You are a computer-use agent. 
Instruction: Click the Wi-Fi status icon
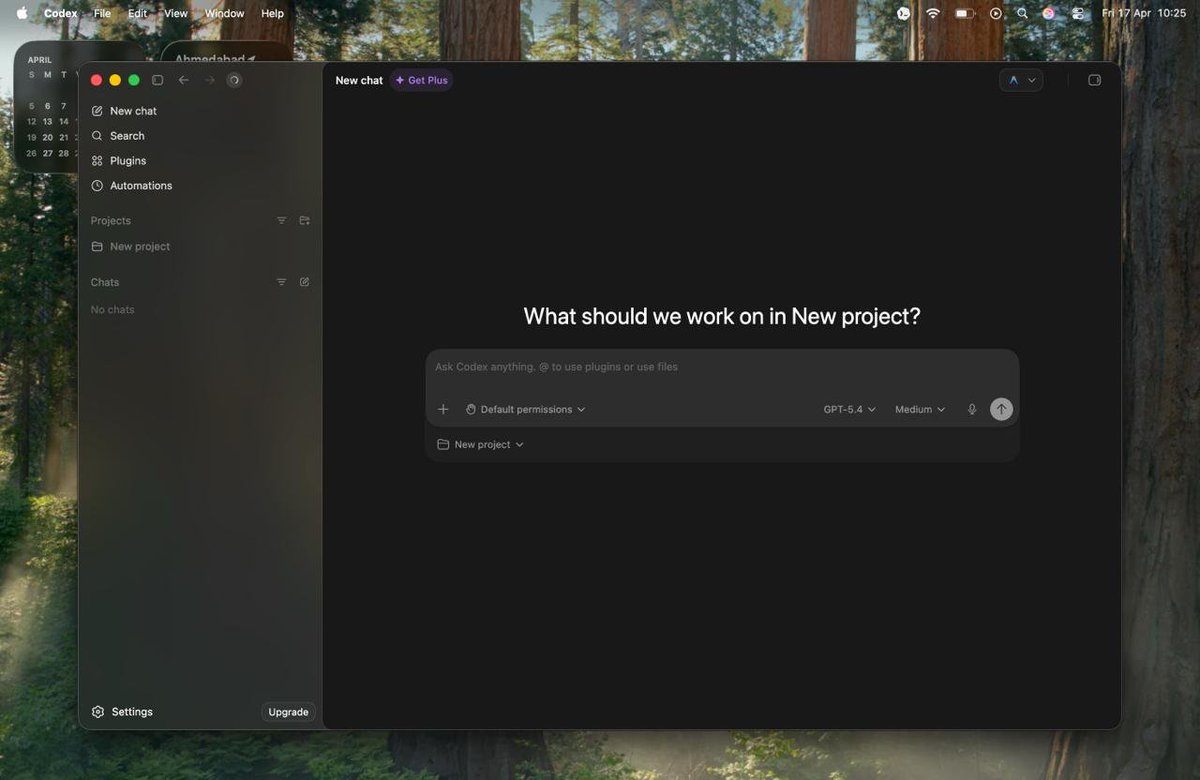click(x=933, y=13)
